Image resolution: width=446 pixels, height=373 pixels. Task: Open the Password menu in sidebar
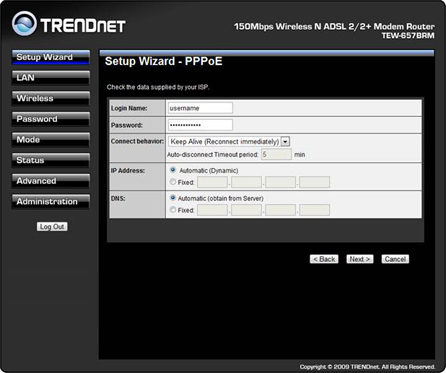click(51, 119)
